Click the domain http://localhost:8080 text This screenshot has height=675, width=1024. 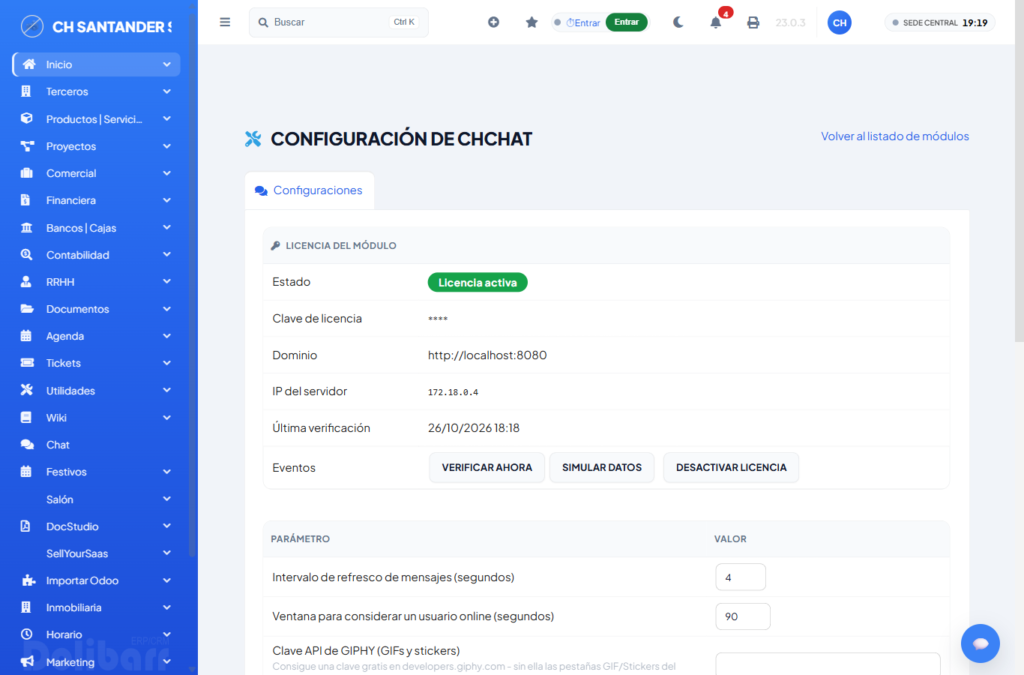[487, 355]
